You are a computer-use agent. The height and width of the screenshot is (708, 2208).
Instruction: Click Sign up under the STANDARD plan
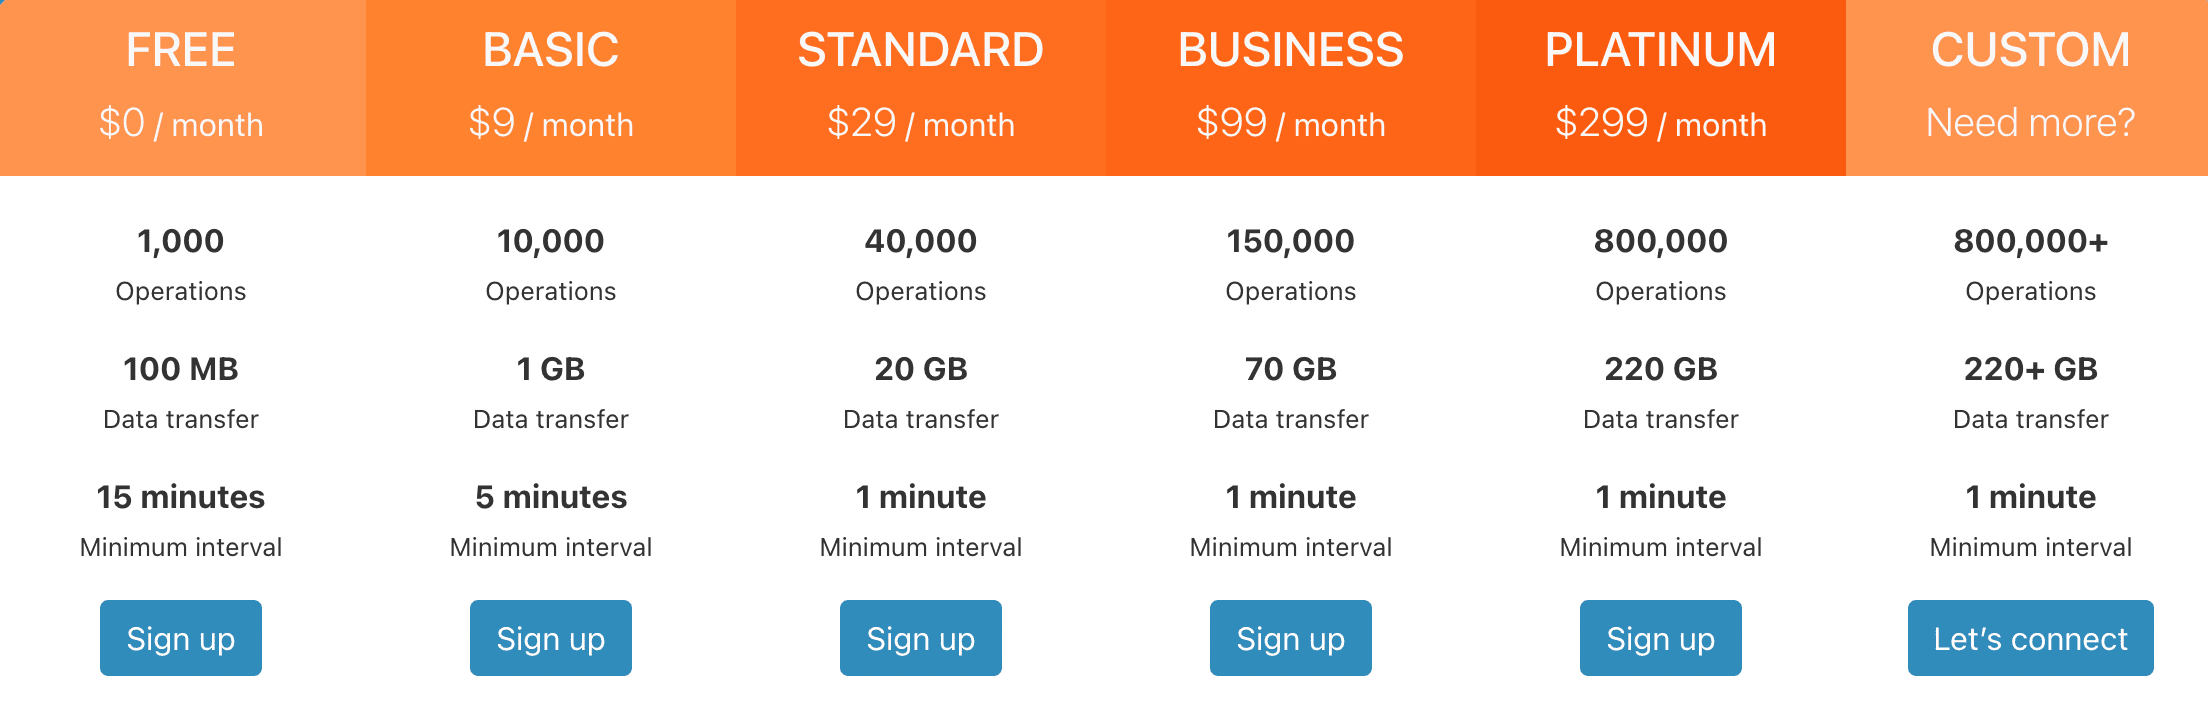click(921, 638)
